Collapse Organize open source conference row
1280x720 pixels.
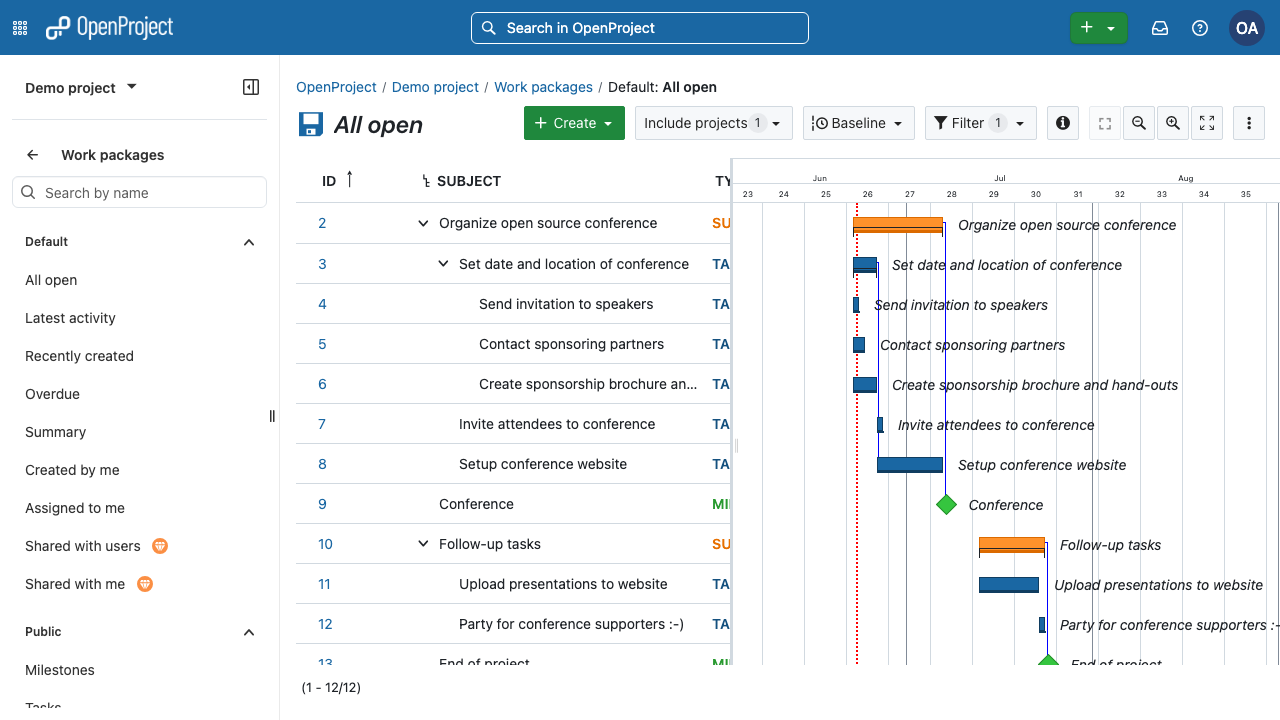(x=423, y=223)
